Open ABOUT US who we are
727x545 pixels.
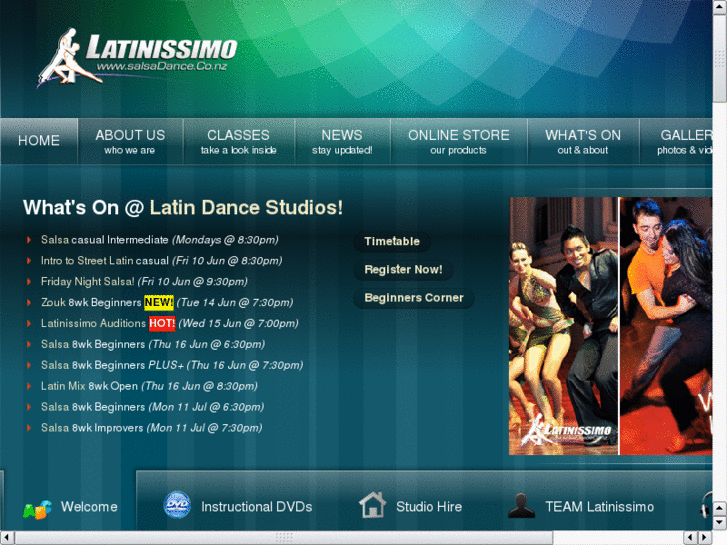(x=130, y=141)
